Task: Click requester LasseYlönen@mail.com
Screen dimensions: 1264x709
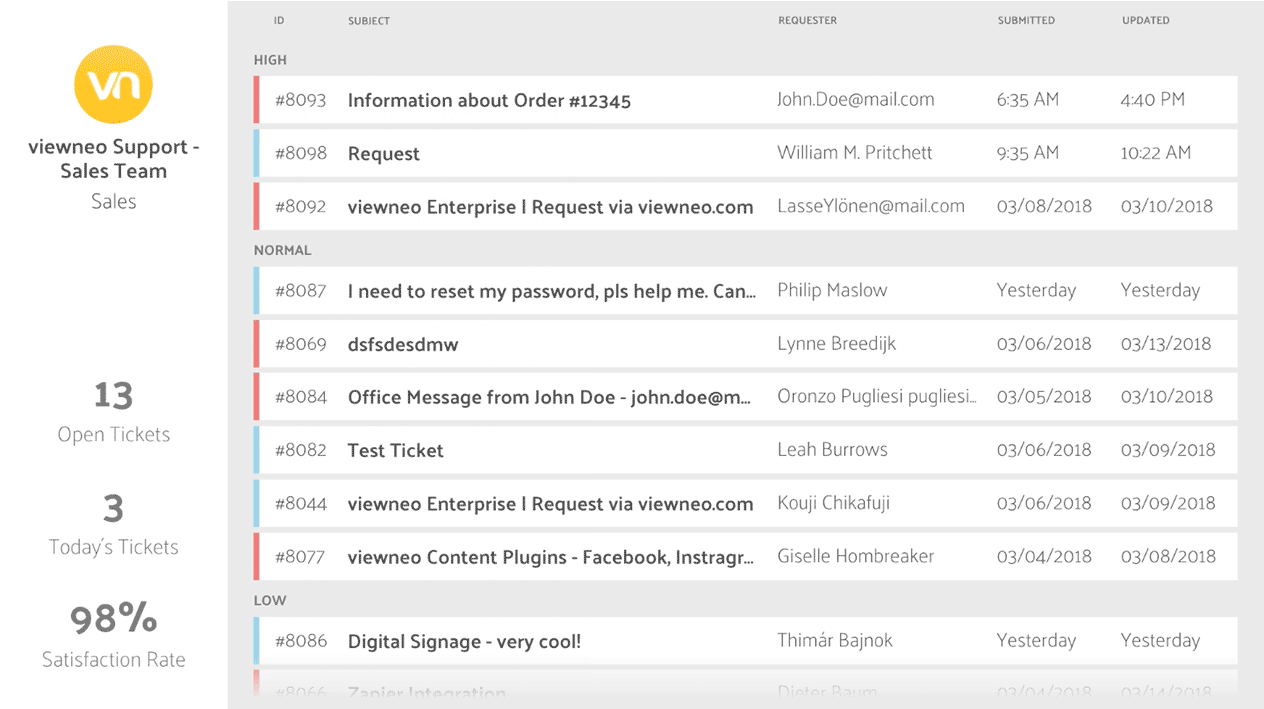Action: 871,206
